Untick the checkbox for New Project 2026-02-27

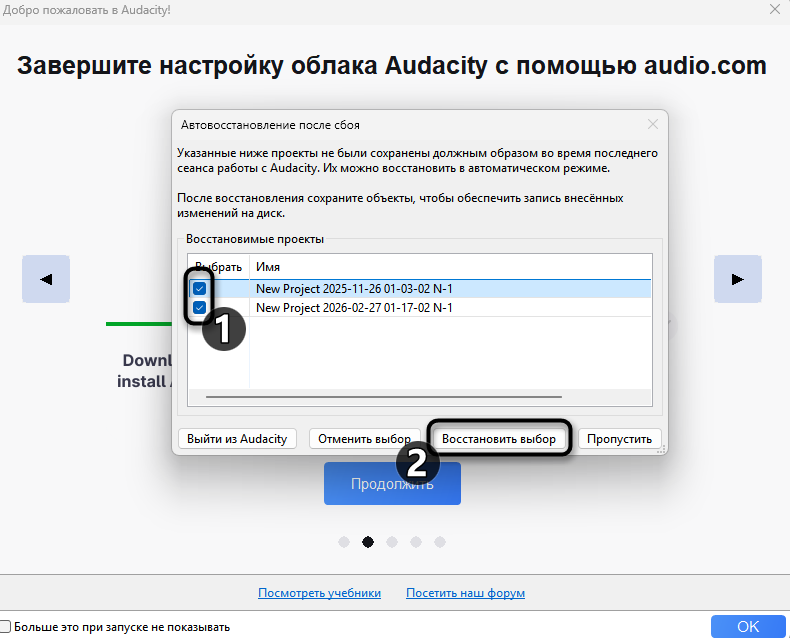point(200,307)
